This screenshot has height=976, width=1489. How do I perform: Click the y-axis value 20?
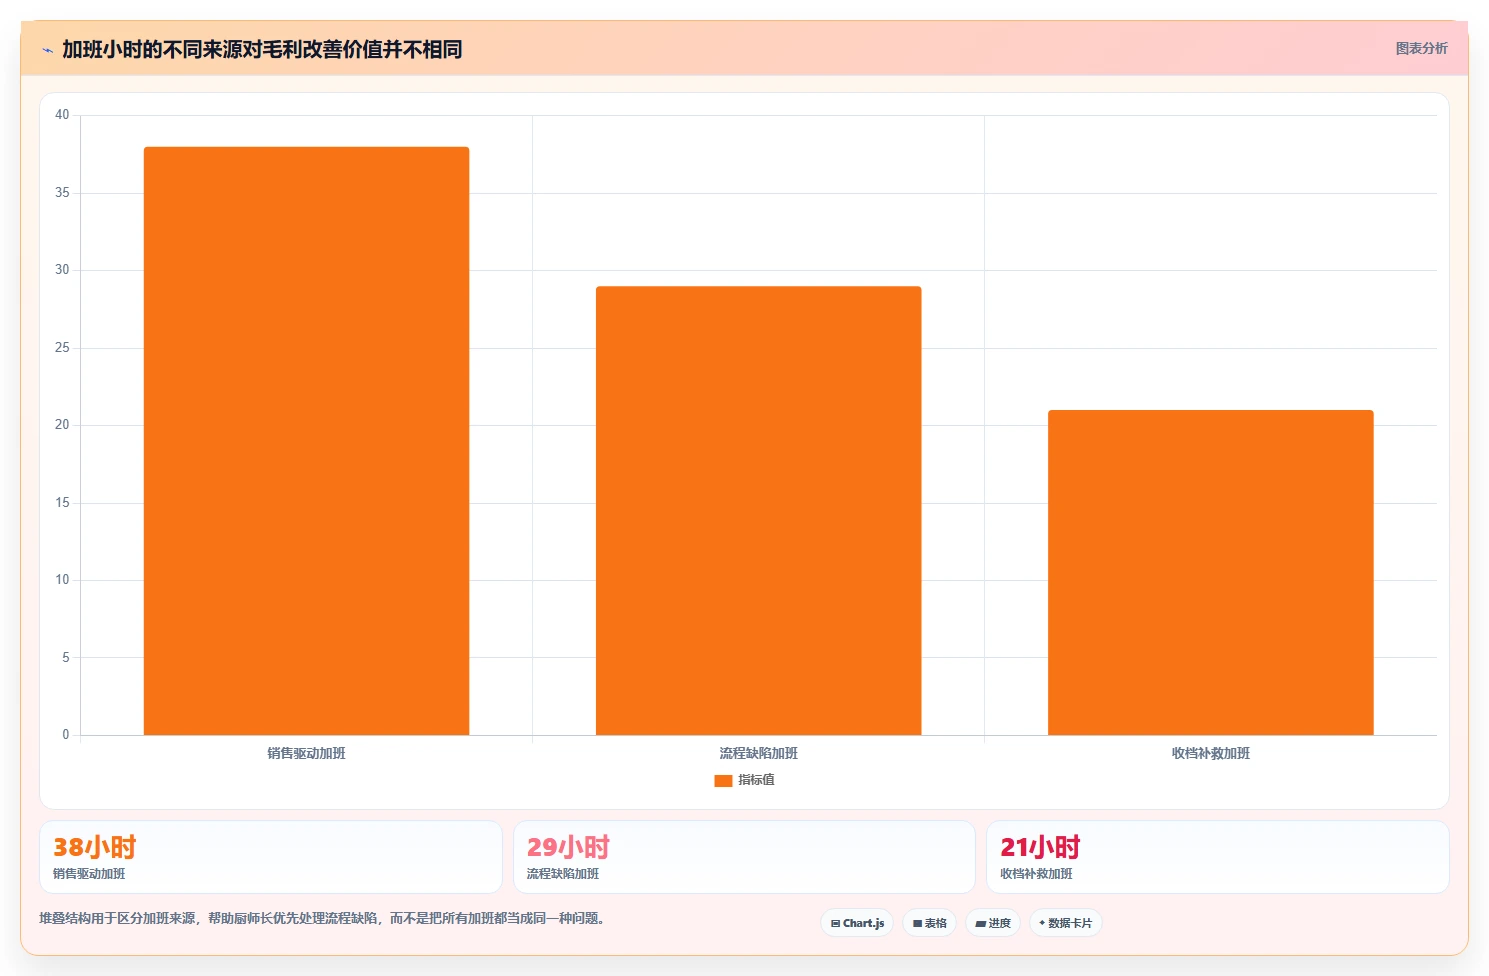[x=62, y=425]
